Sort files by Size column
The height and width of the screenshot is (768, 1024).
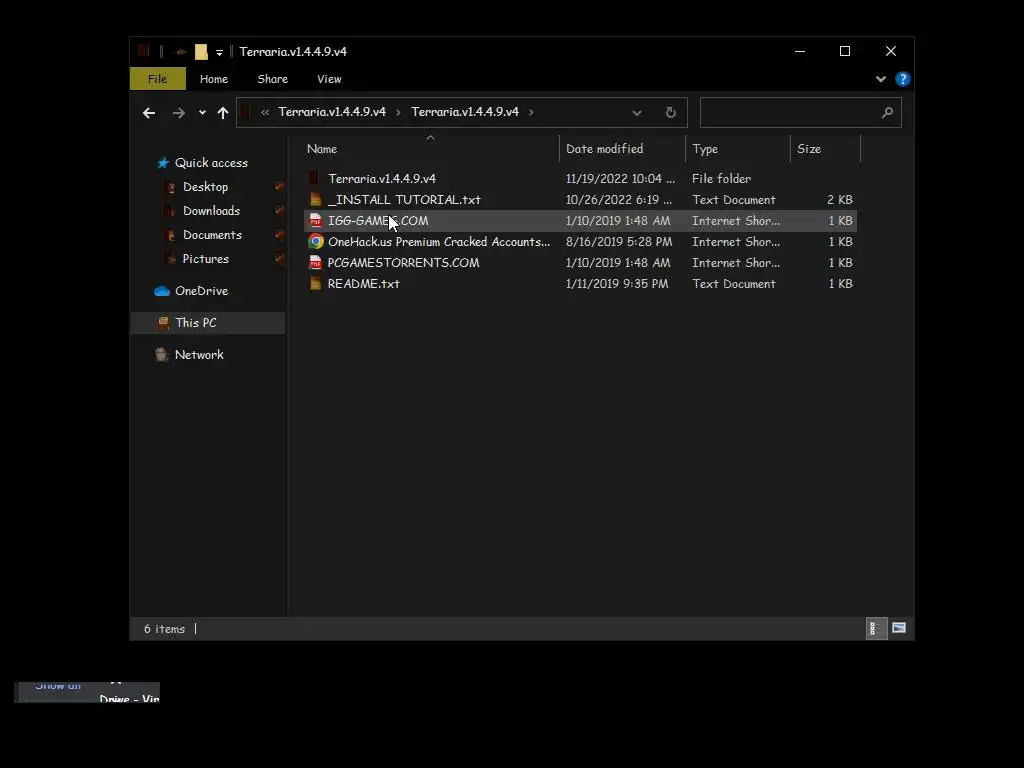[x=825, y=149]
